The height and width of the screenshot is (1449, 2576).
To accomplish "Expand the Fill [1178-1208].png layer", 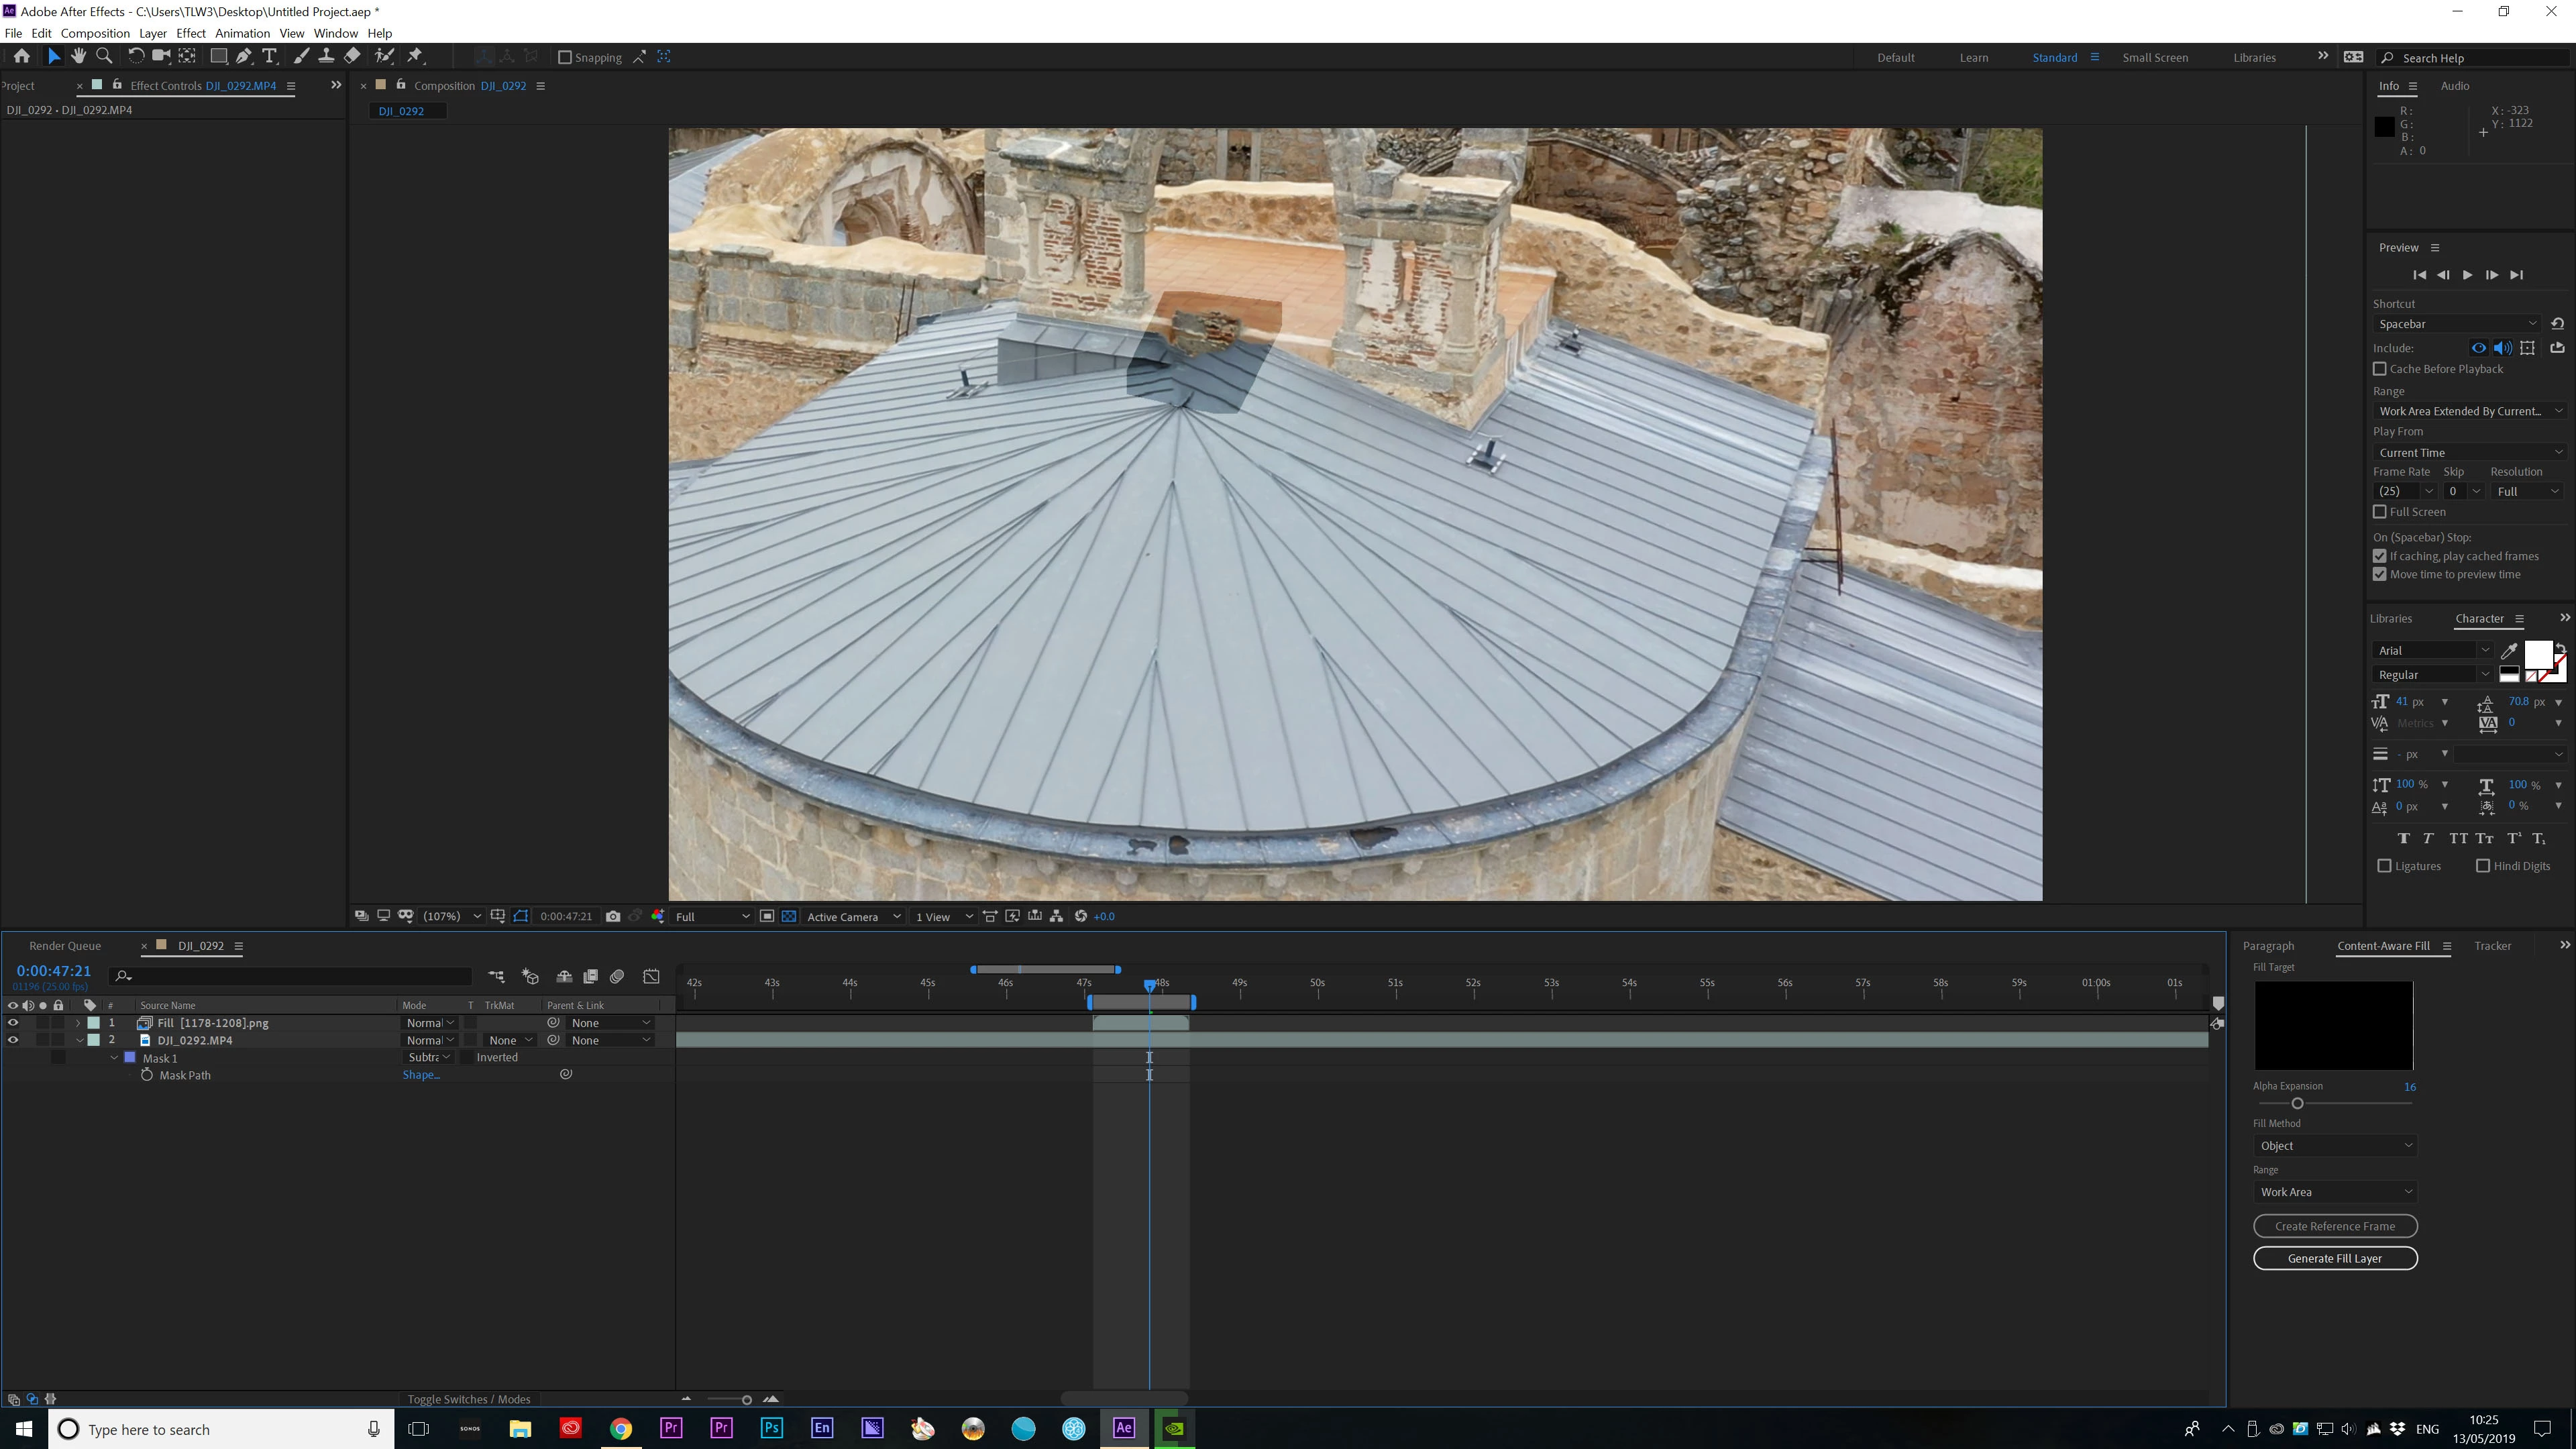I will click(78, 1023).
